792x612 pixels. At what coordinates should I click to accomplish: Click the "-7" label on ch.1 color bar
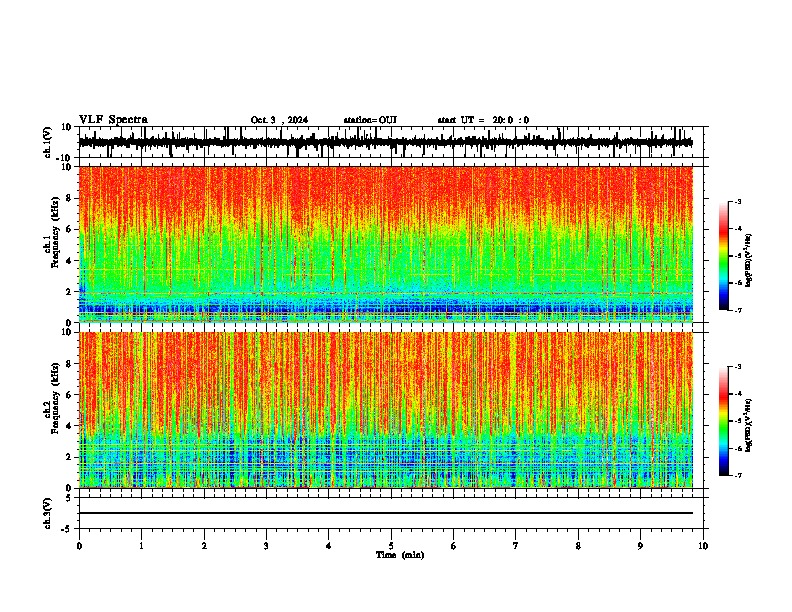click(737, 310)
